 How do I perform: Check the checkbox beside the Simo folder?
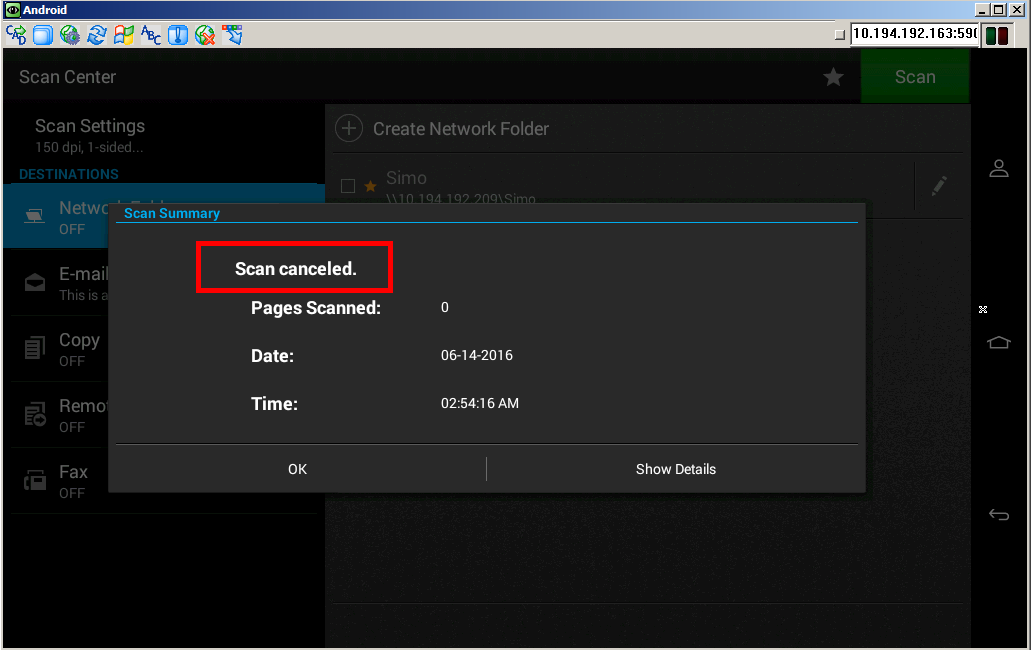(x=348, y=185)
